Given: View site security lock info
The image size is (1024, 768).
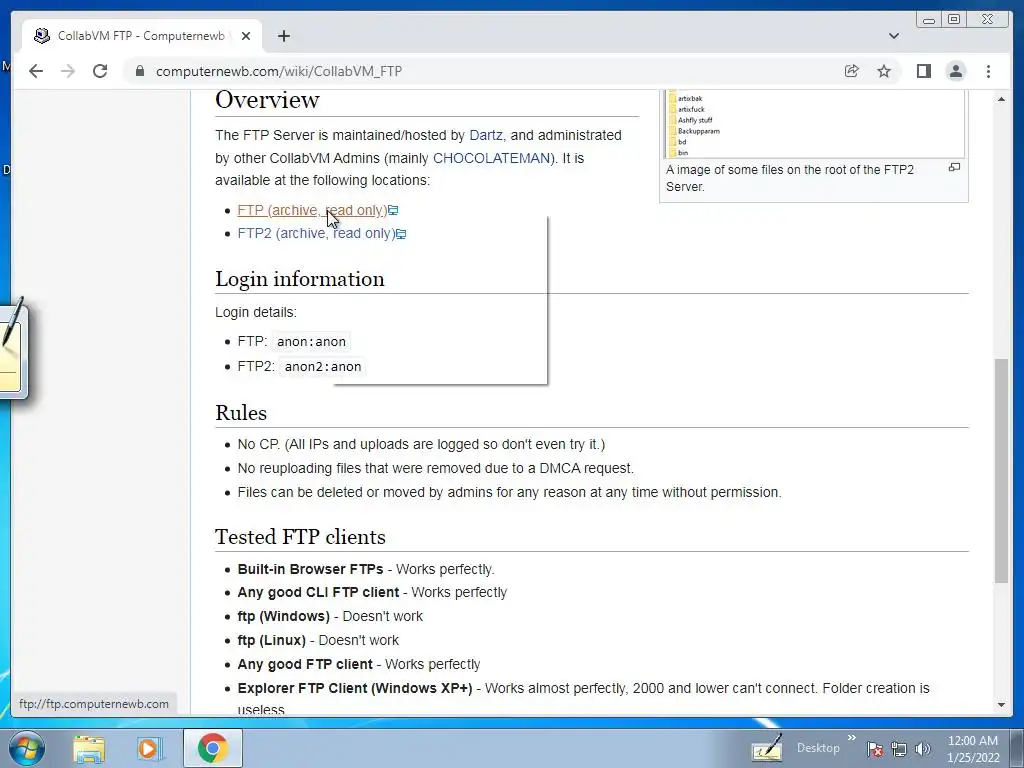Looking at the screenshot, I should tap(139, 71).
